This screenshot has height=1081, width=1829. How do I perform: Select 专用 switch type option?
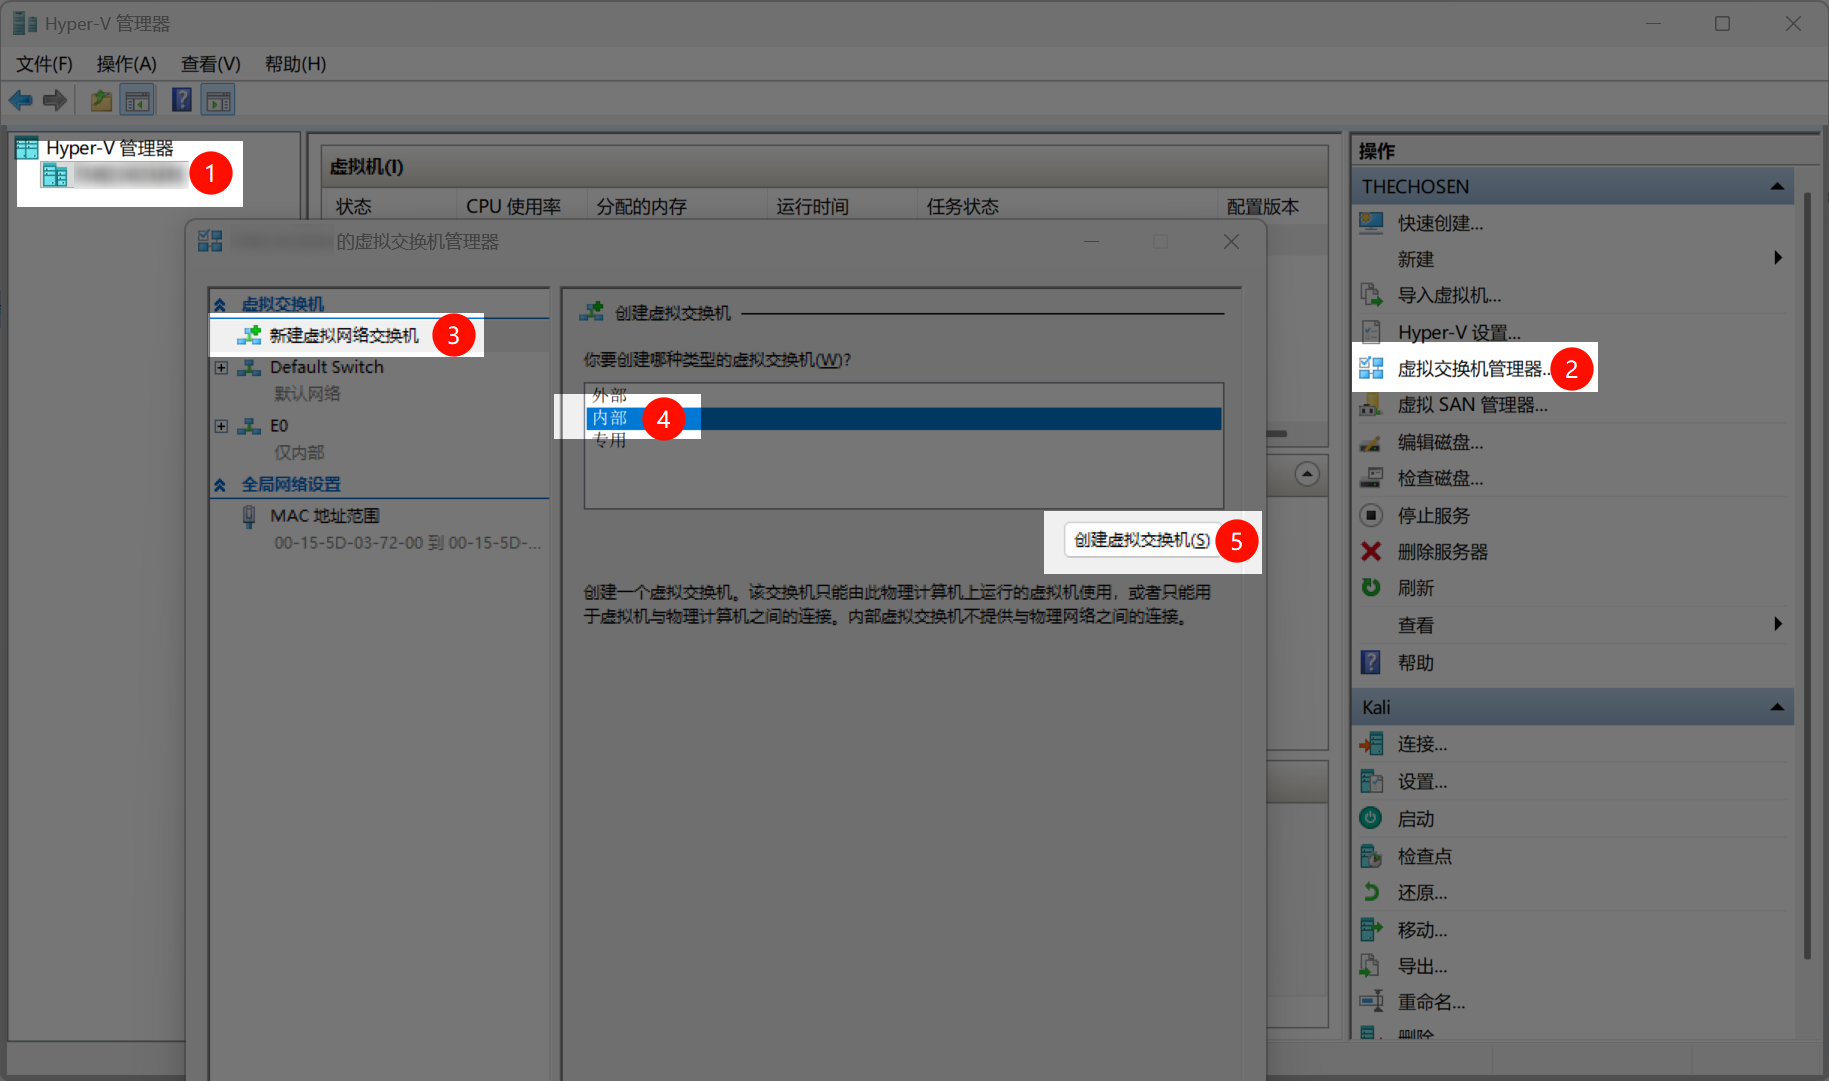[x=610, y=441]
